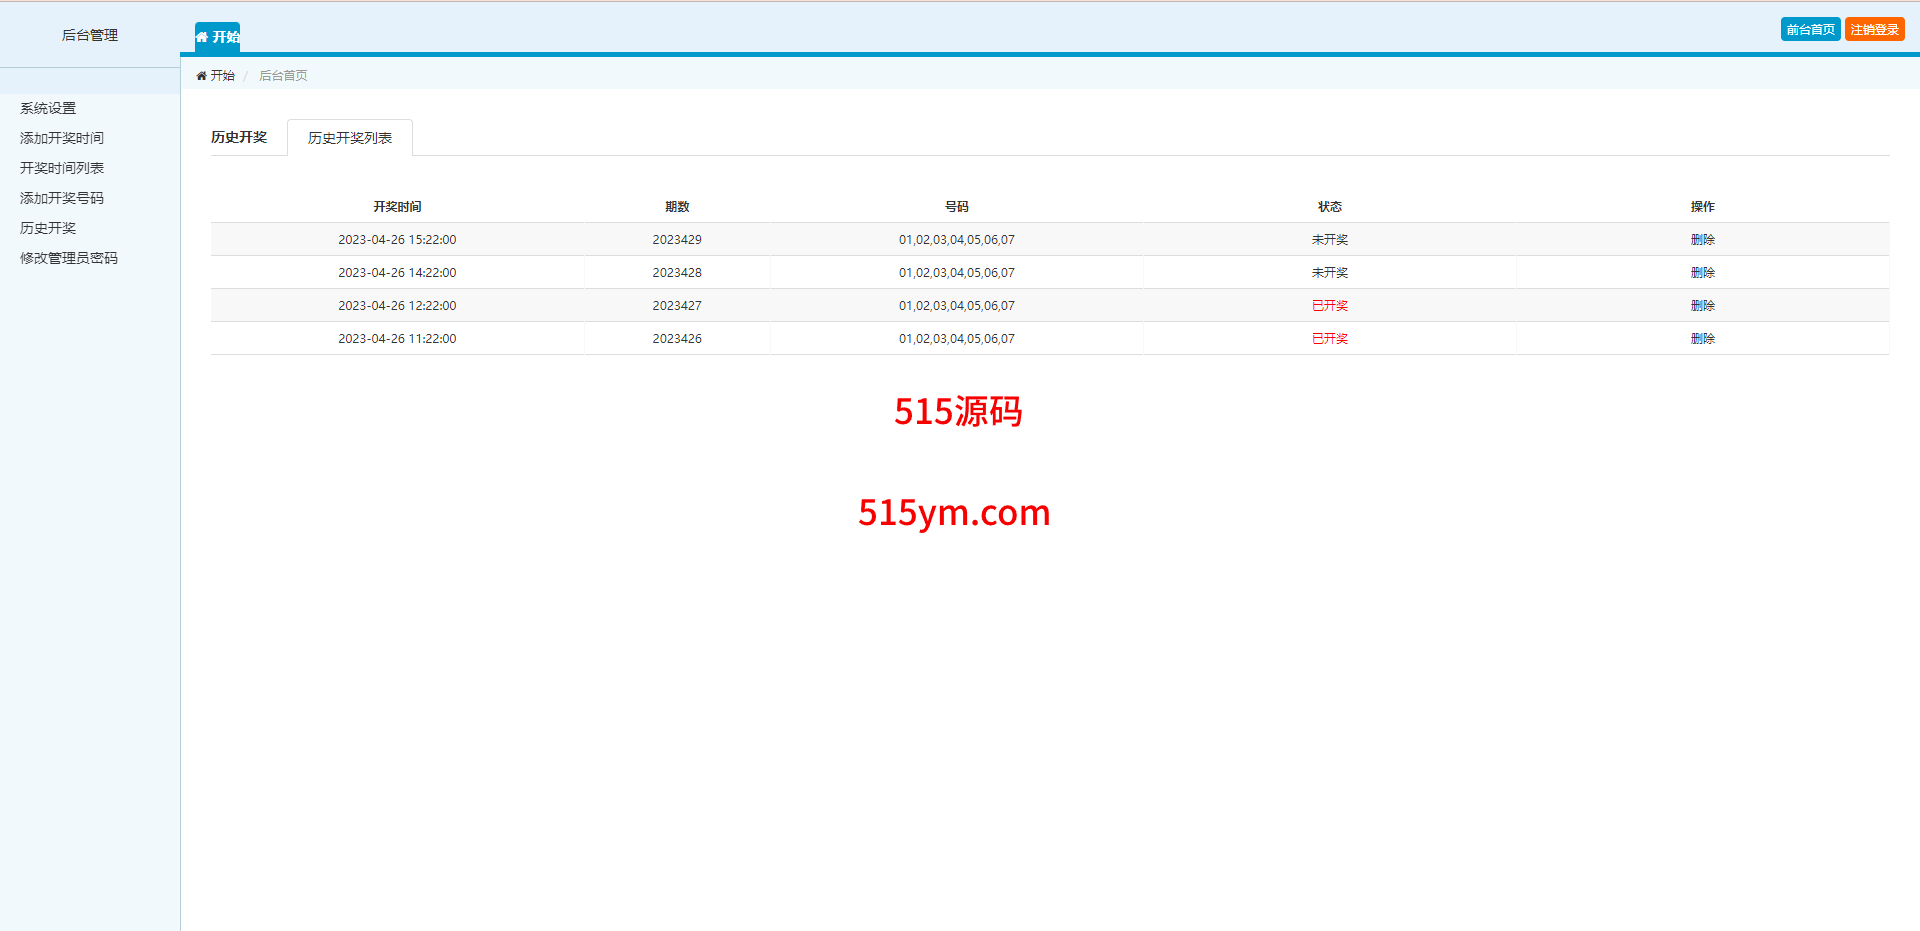This screenshot has height=931, width=1920.
Task: Switch to the 历史开奖列表 tab
Action: tap(350, 138)
